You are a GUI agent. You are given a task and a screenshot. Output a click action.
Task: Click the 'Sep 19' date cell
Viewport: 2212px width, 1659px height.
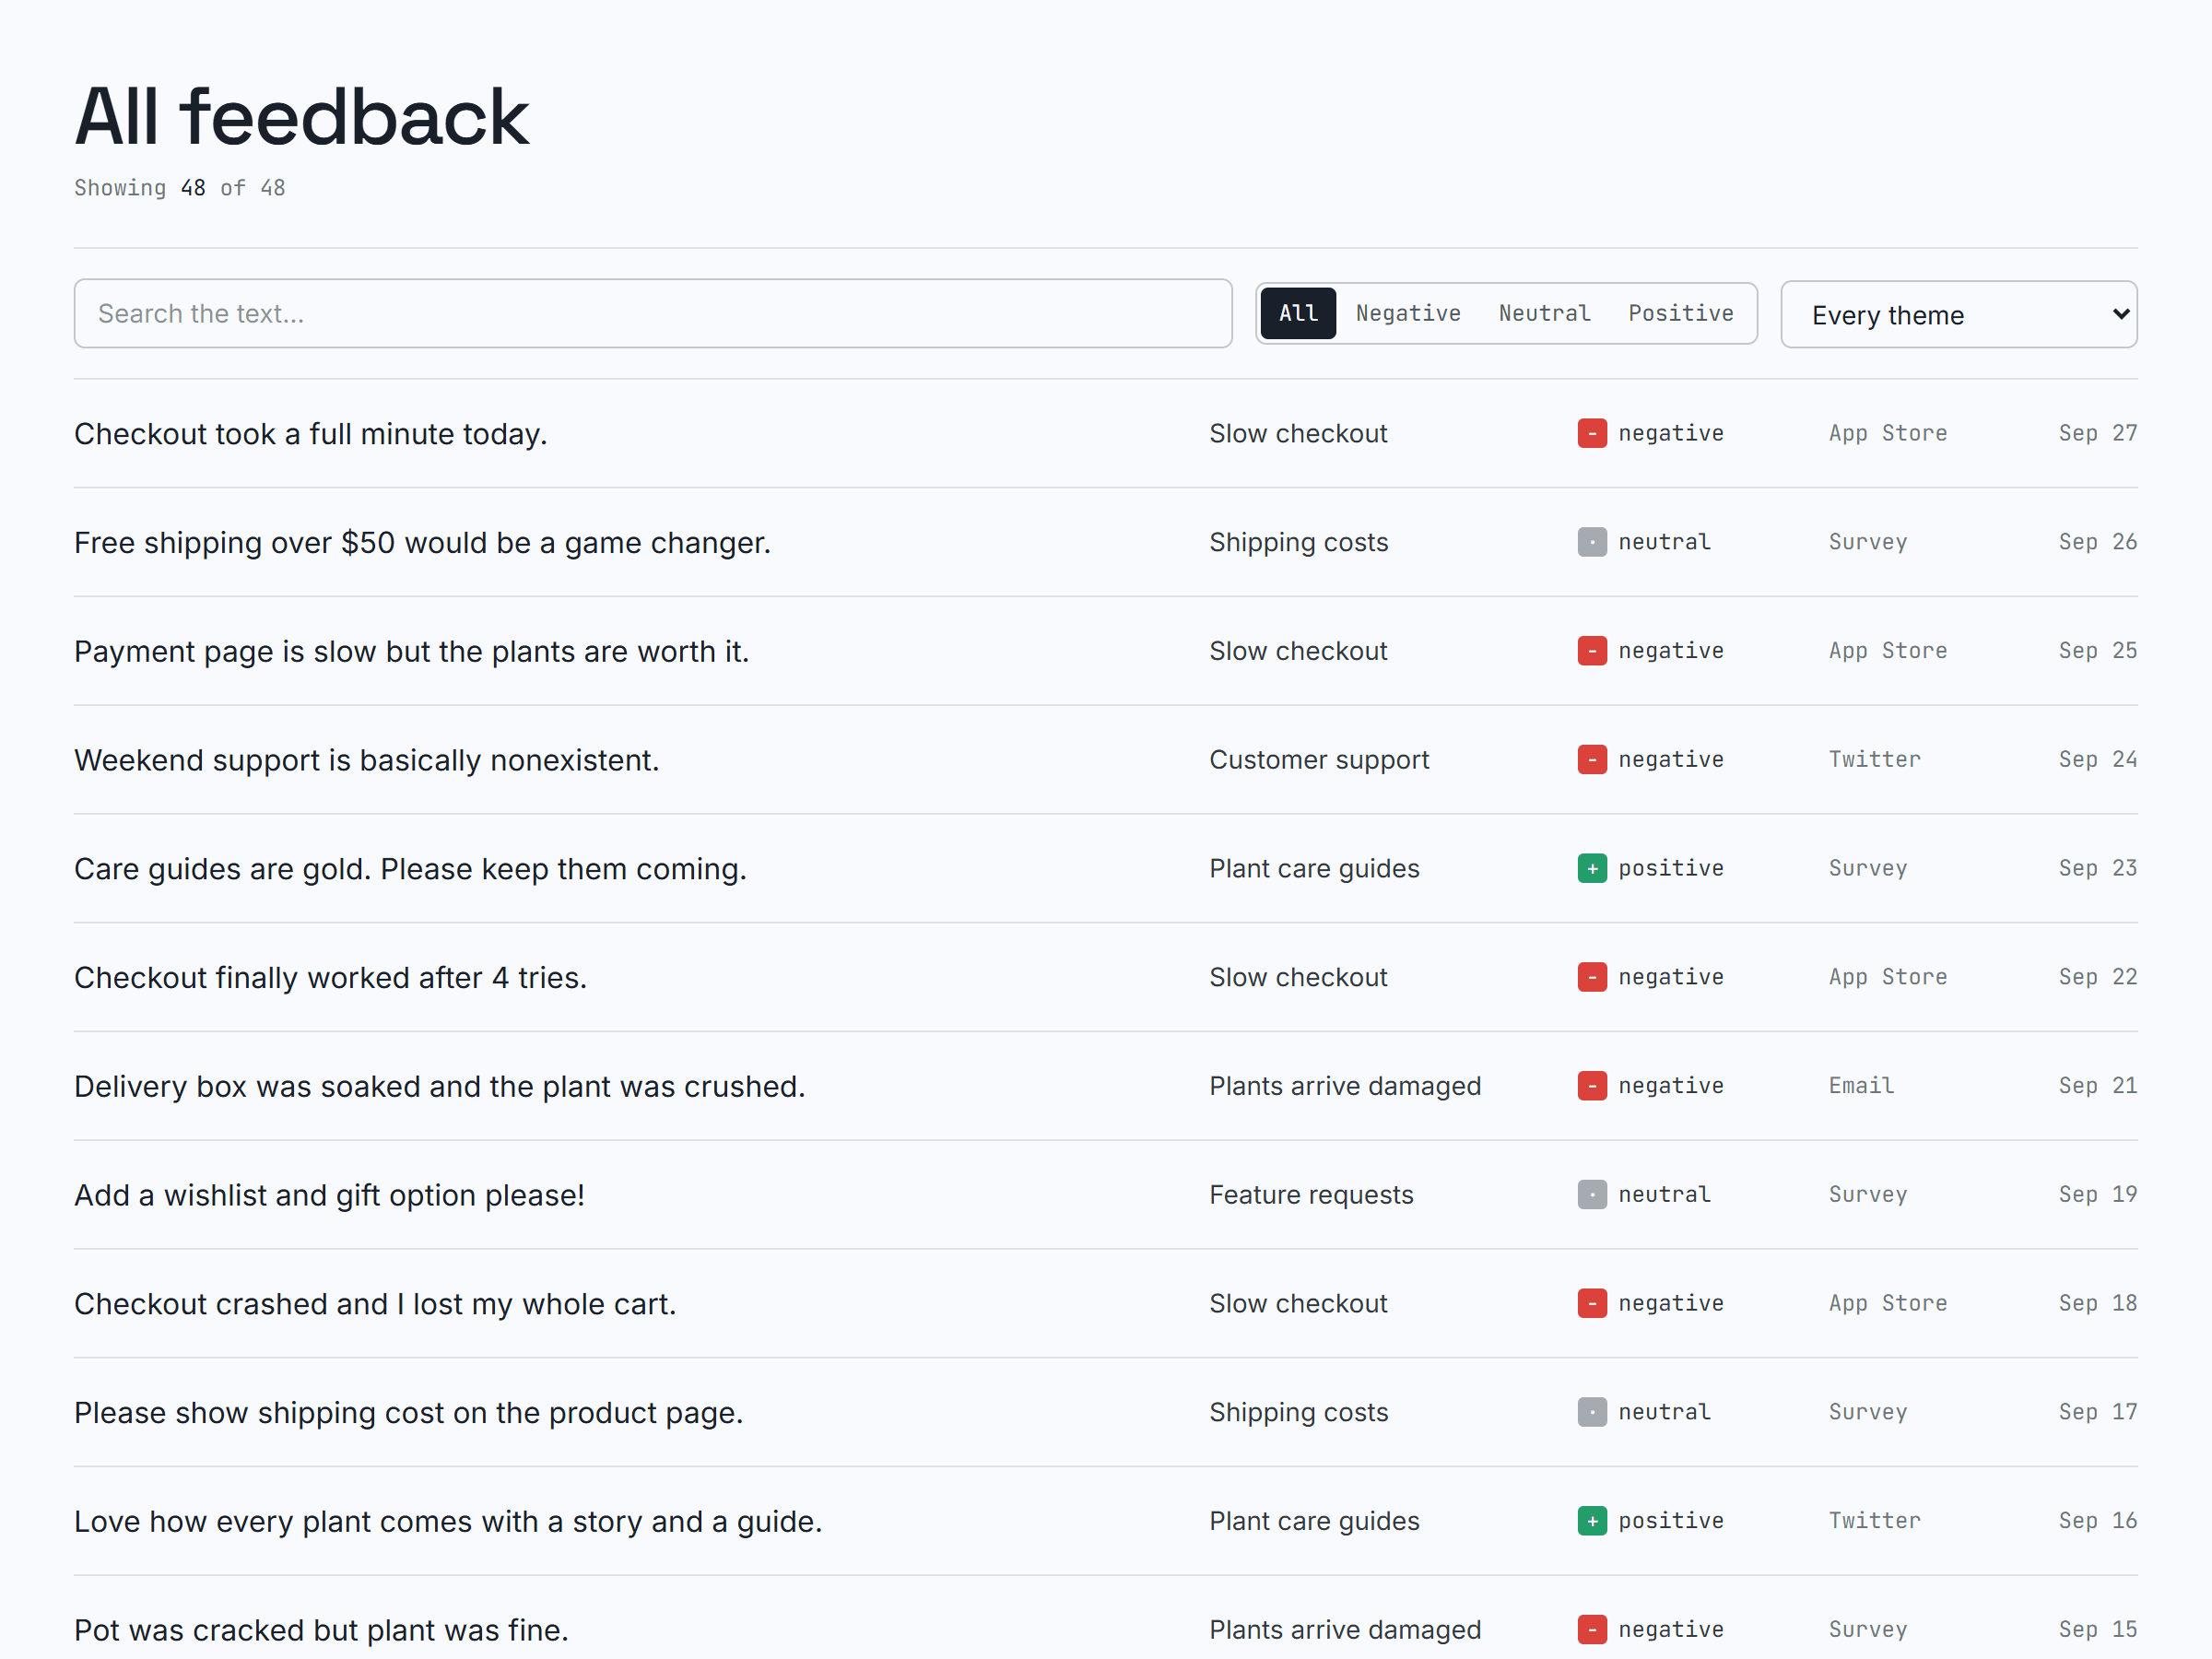click(x=2097, y=1195)
